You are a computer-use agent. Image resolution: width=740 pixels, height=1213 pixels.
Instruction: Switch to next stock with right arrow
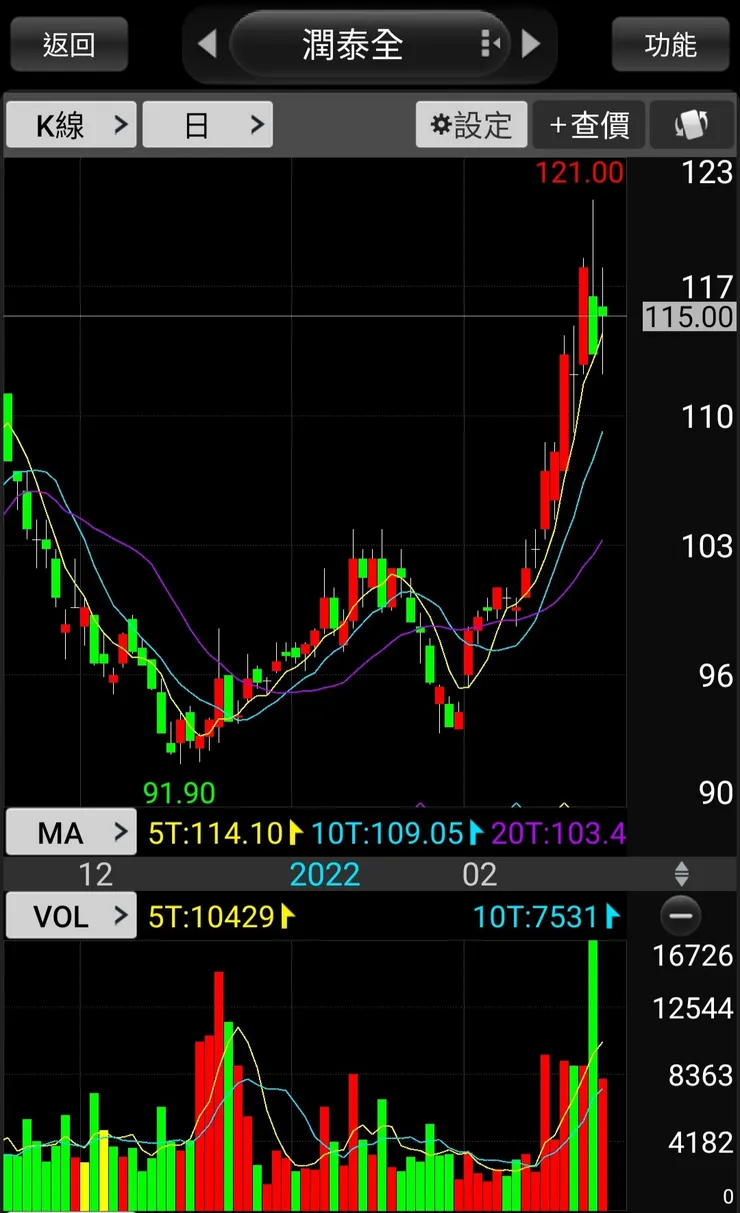click(x=531, y=44)
